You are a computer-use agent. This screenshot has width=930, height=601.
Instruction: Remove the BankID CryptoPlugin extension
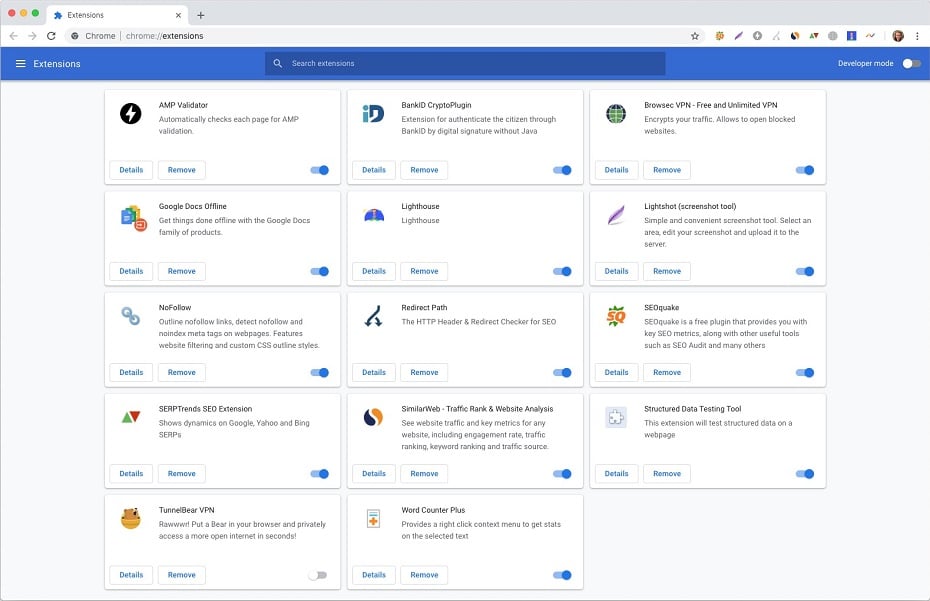tap(424, 170)
